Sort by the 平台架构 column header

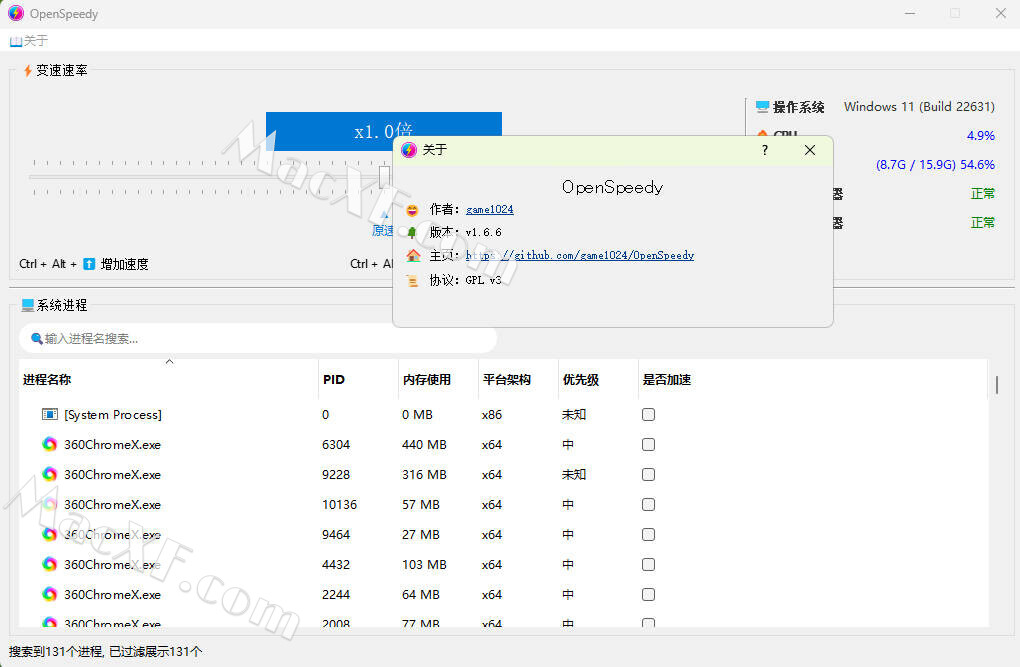[x=518, y=379]
